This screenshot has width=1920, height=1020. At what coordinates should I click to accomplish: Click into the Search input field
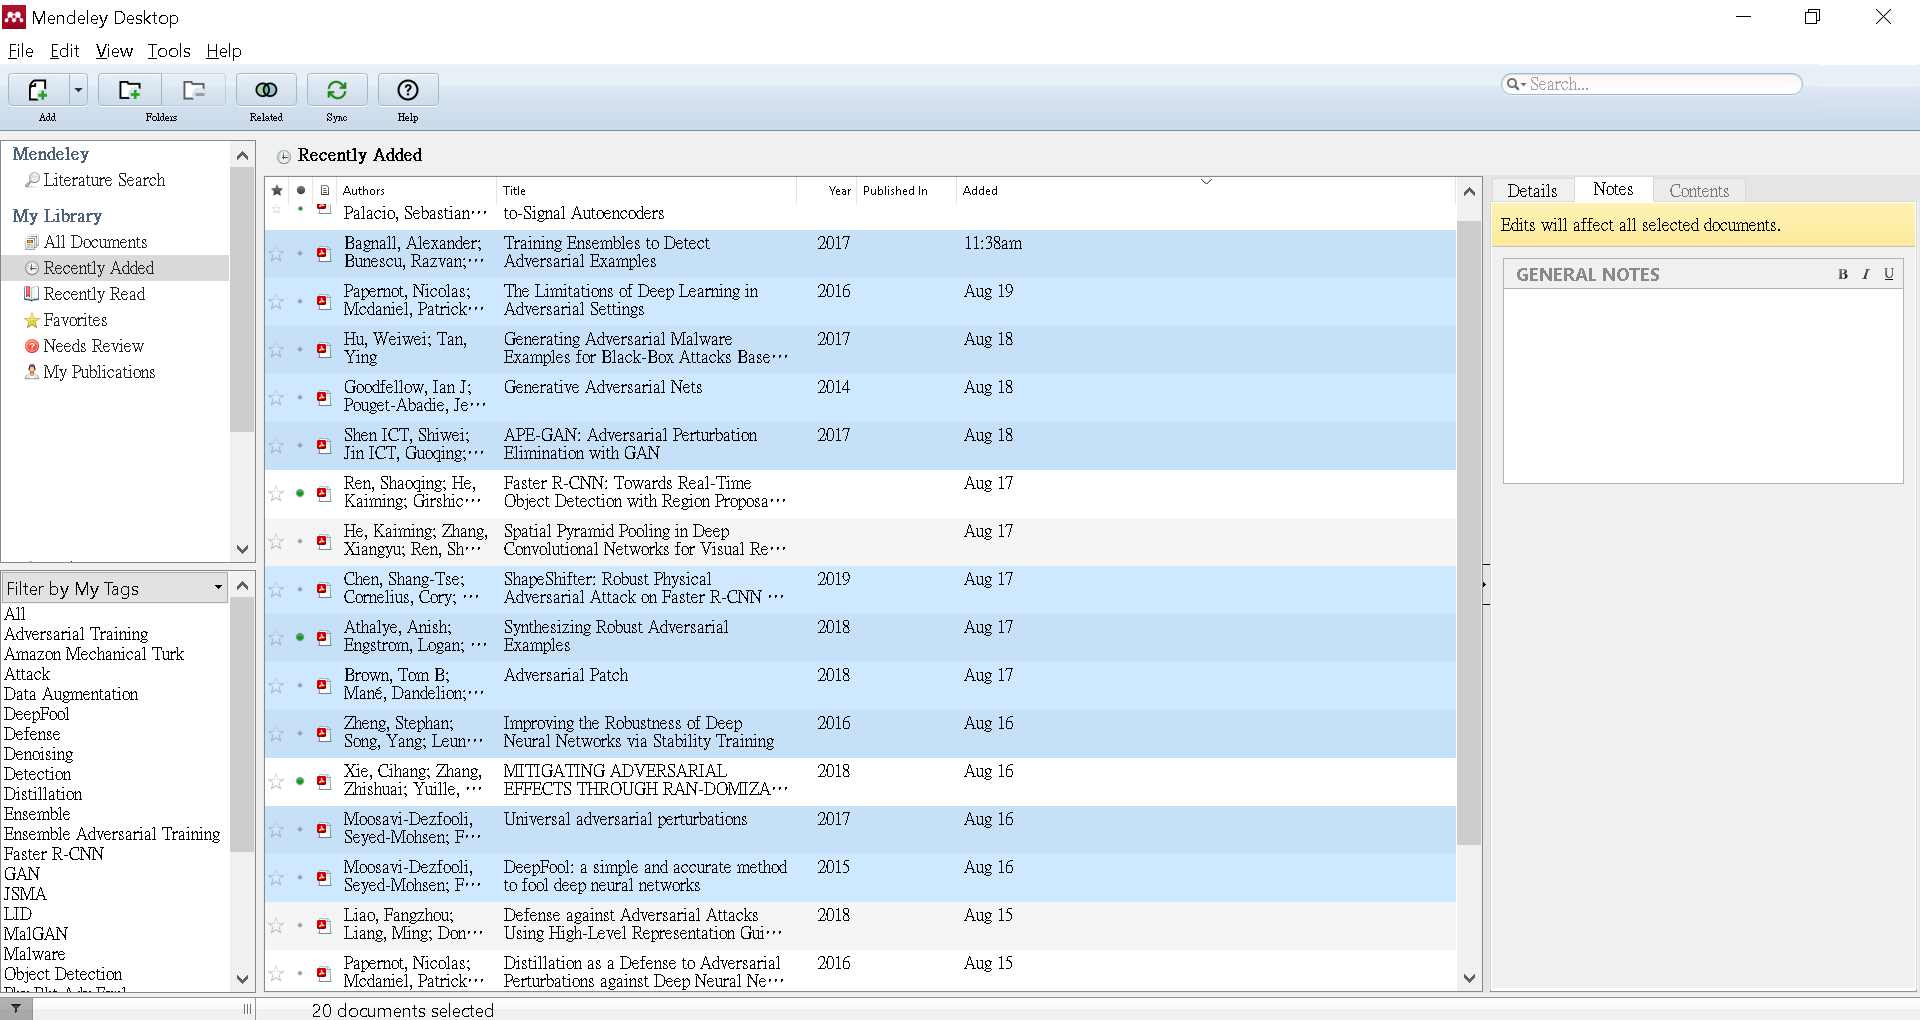pos(1662,84)
